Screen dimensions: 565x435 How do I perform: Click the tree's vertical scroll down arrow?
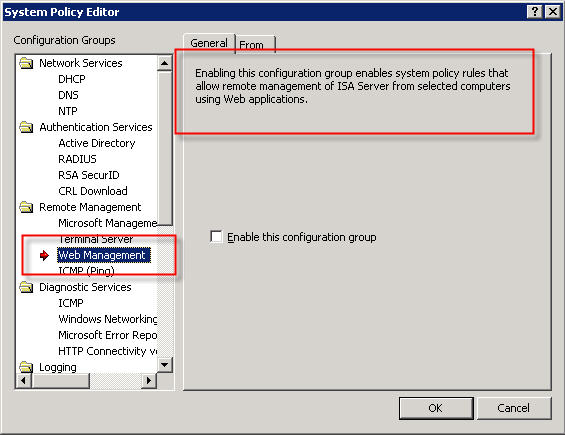[x=165, y=365]
